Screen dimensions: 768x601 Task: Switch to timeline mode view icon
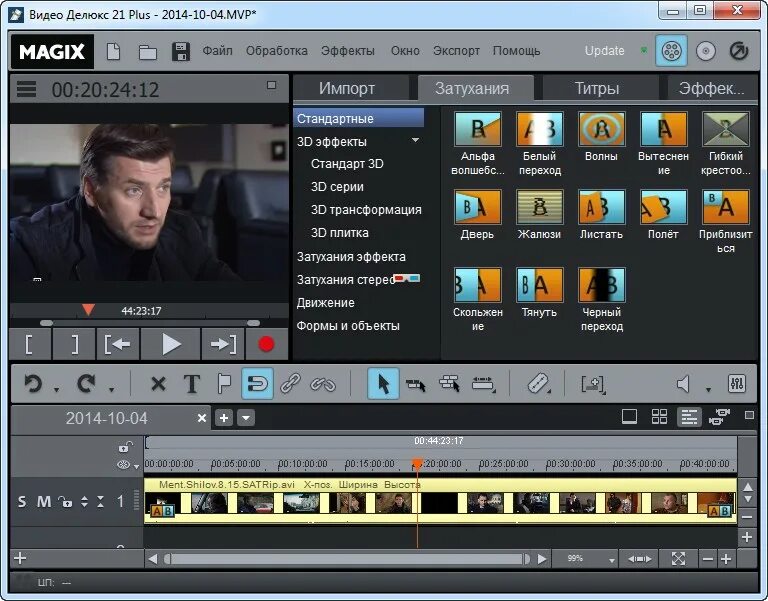(x=689, y=417)
